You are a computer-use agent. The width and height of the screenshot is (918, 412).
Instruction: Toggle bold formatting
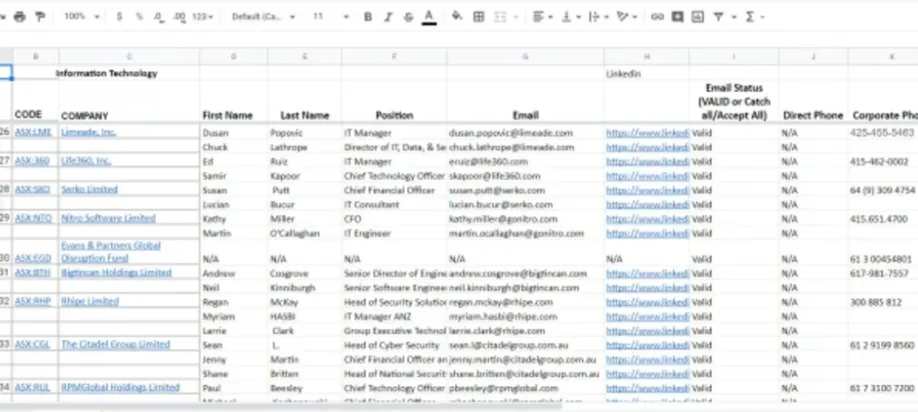coord(368,17)
